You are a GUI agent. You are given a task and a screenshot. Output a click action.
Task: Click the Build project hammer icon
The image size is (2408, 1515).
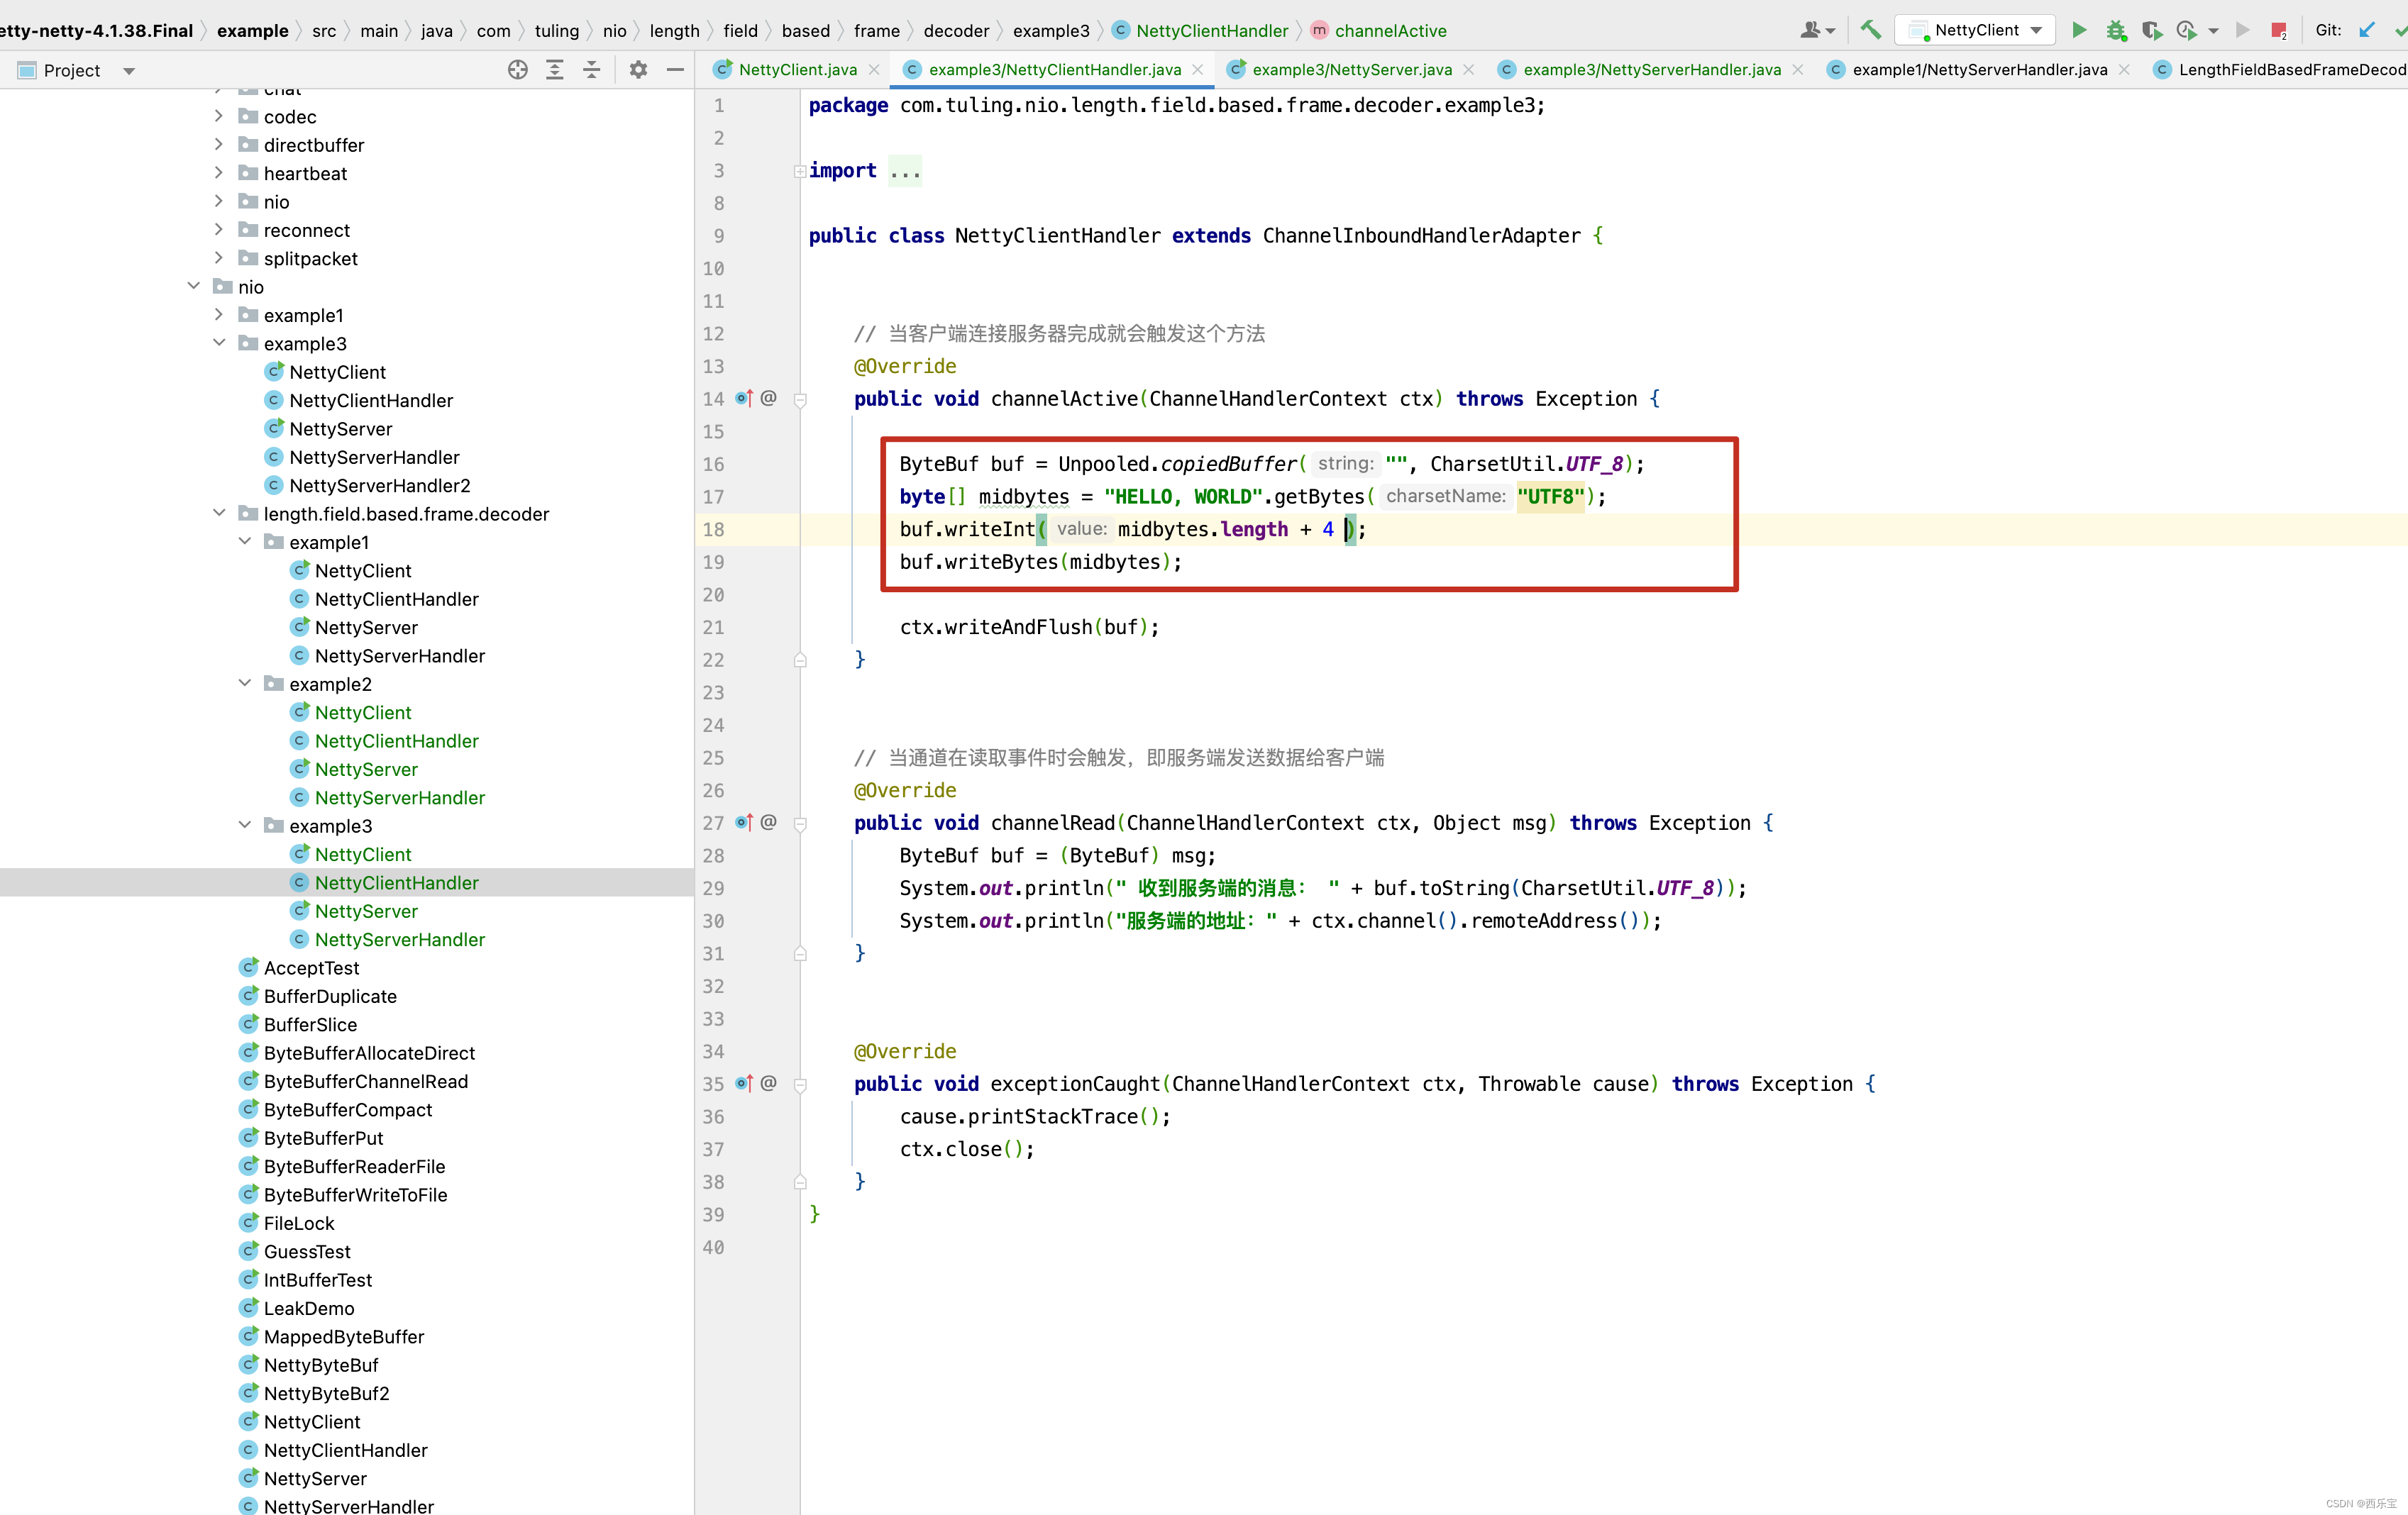coord(1871,30)
